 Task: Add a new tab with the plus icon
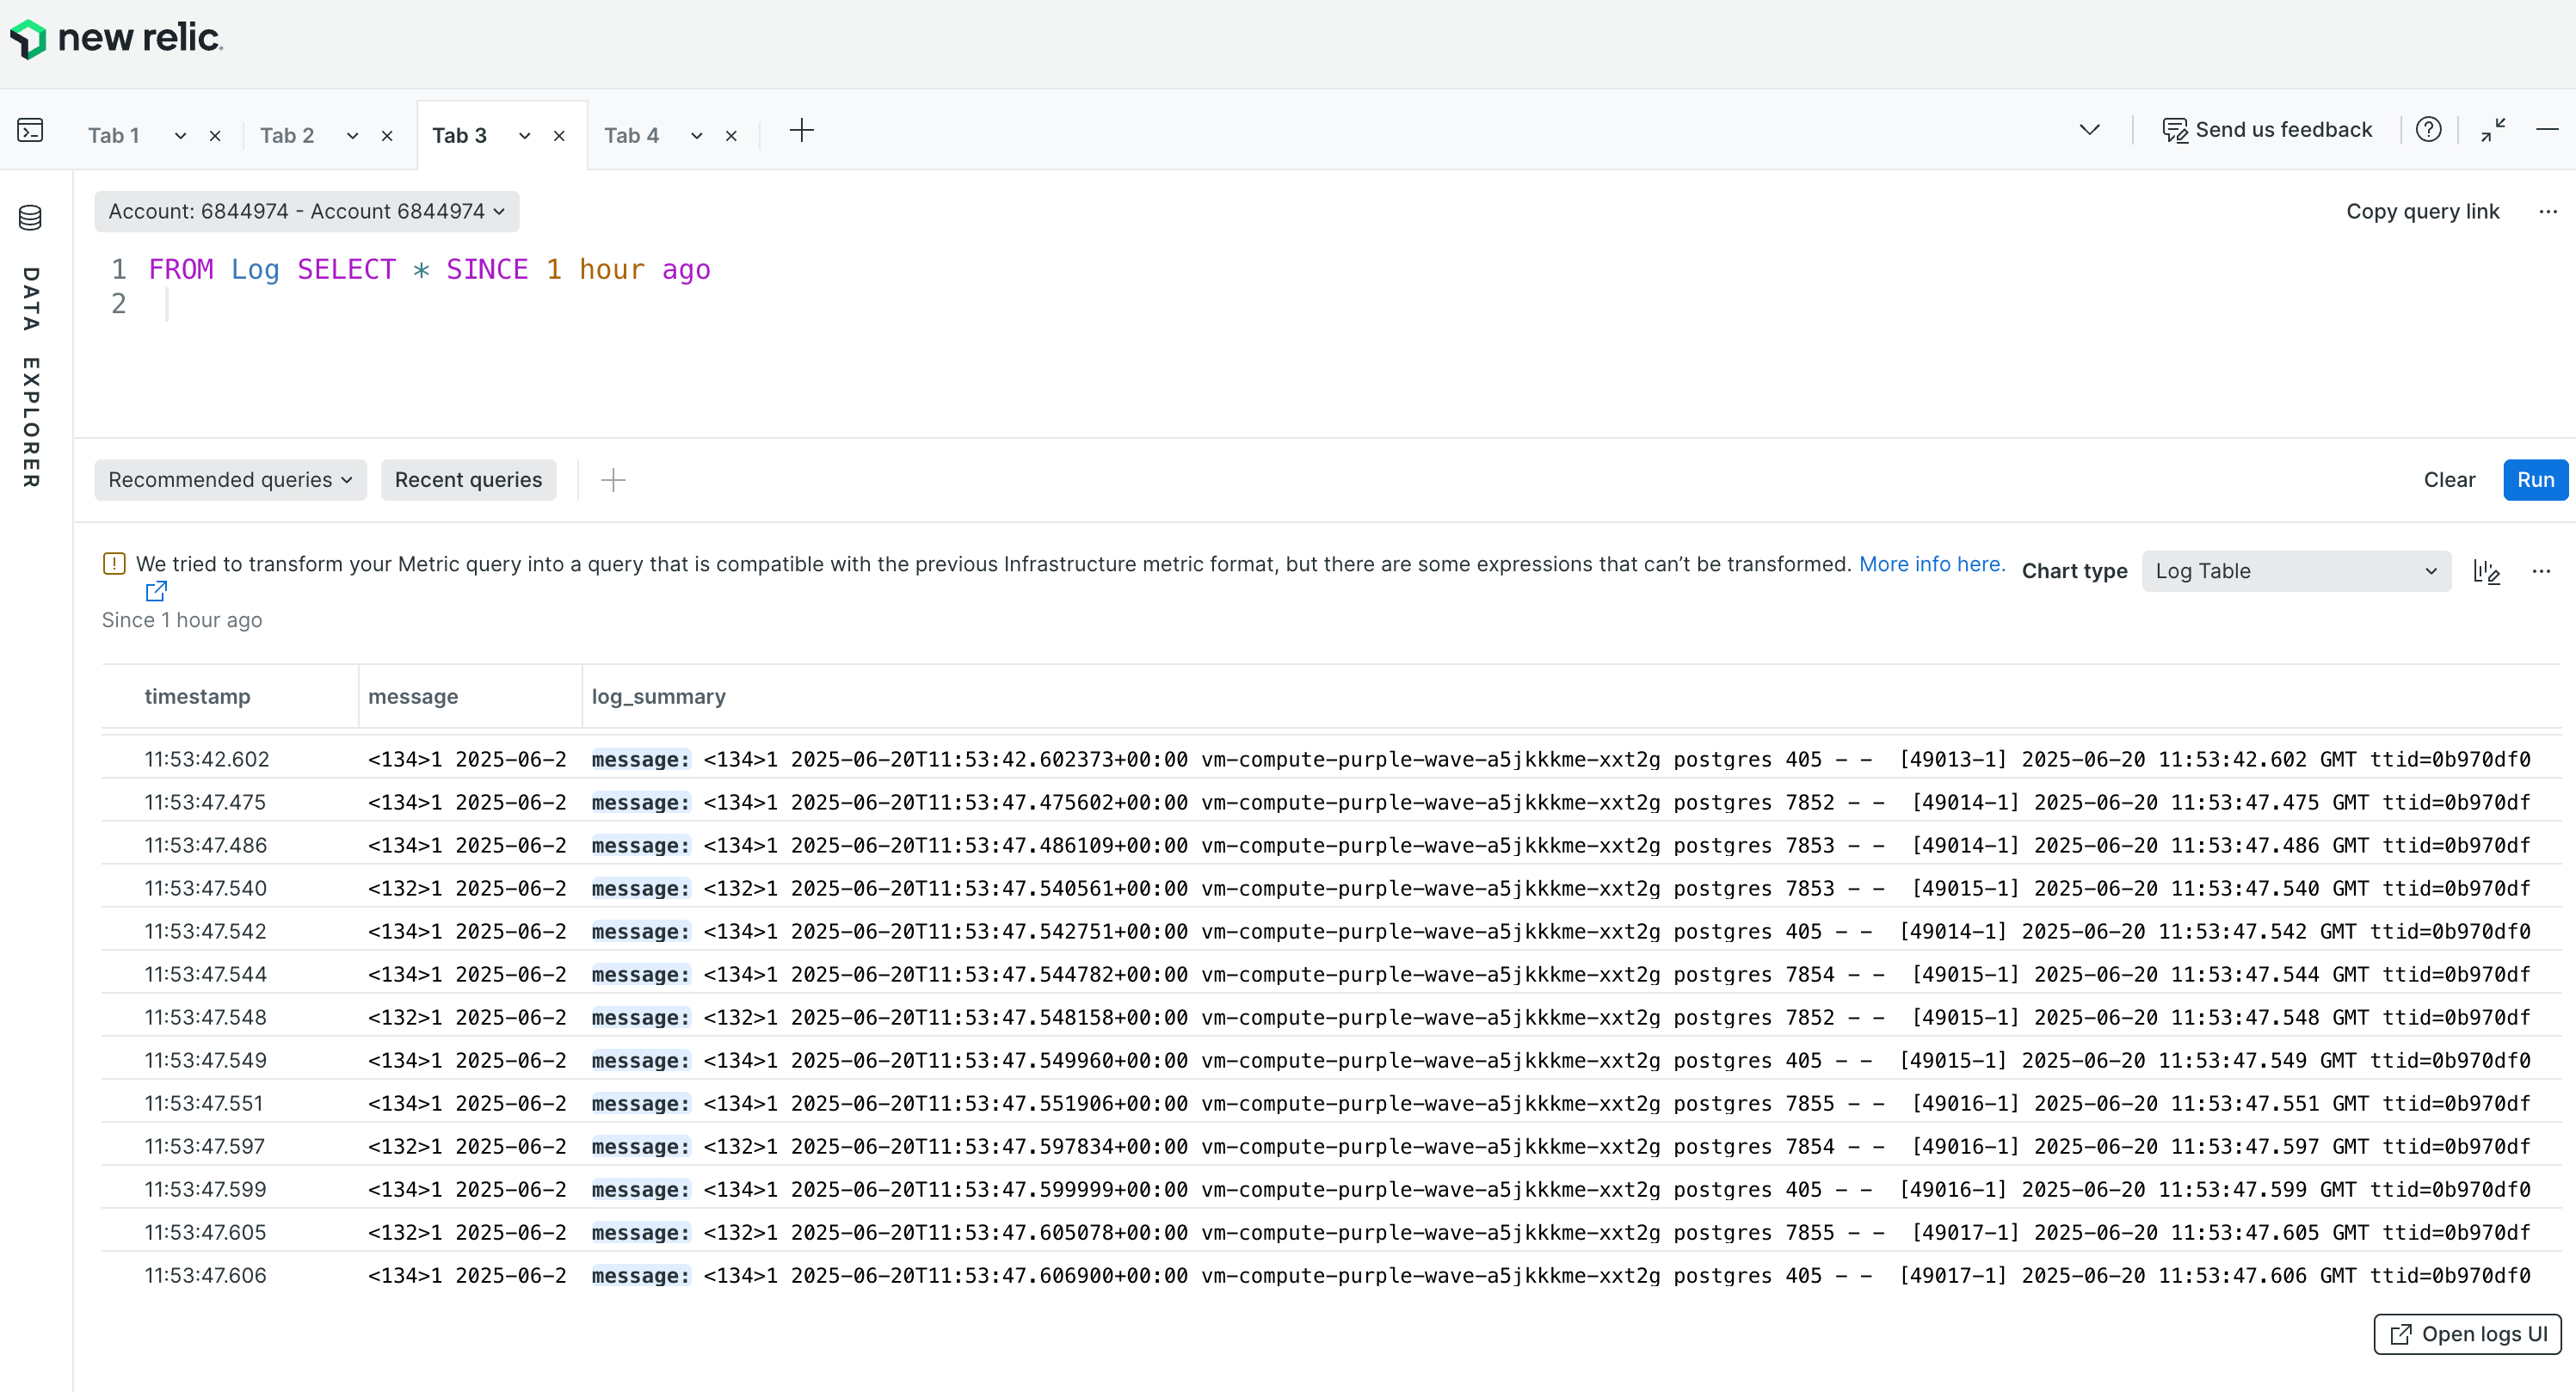click(803, 131)
